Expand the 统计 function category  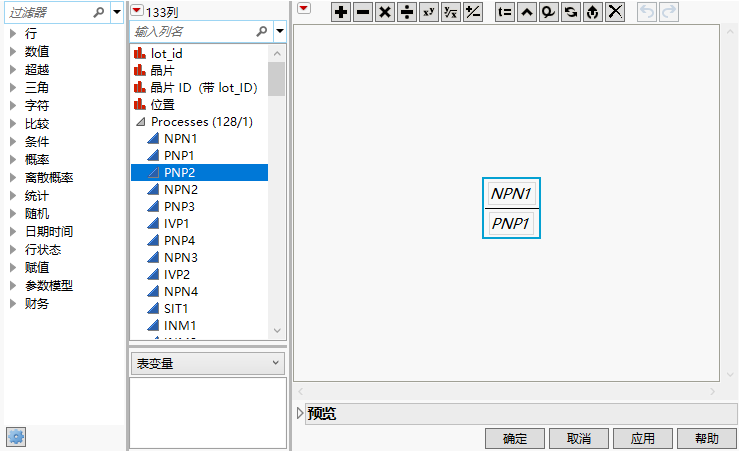tap(13, 196)
